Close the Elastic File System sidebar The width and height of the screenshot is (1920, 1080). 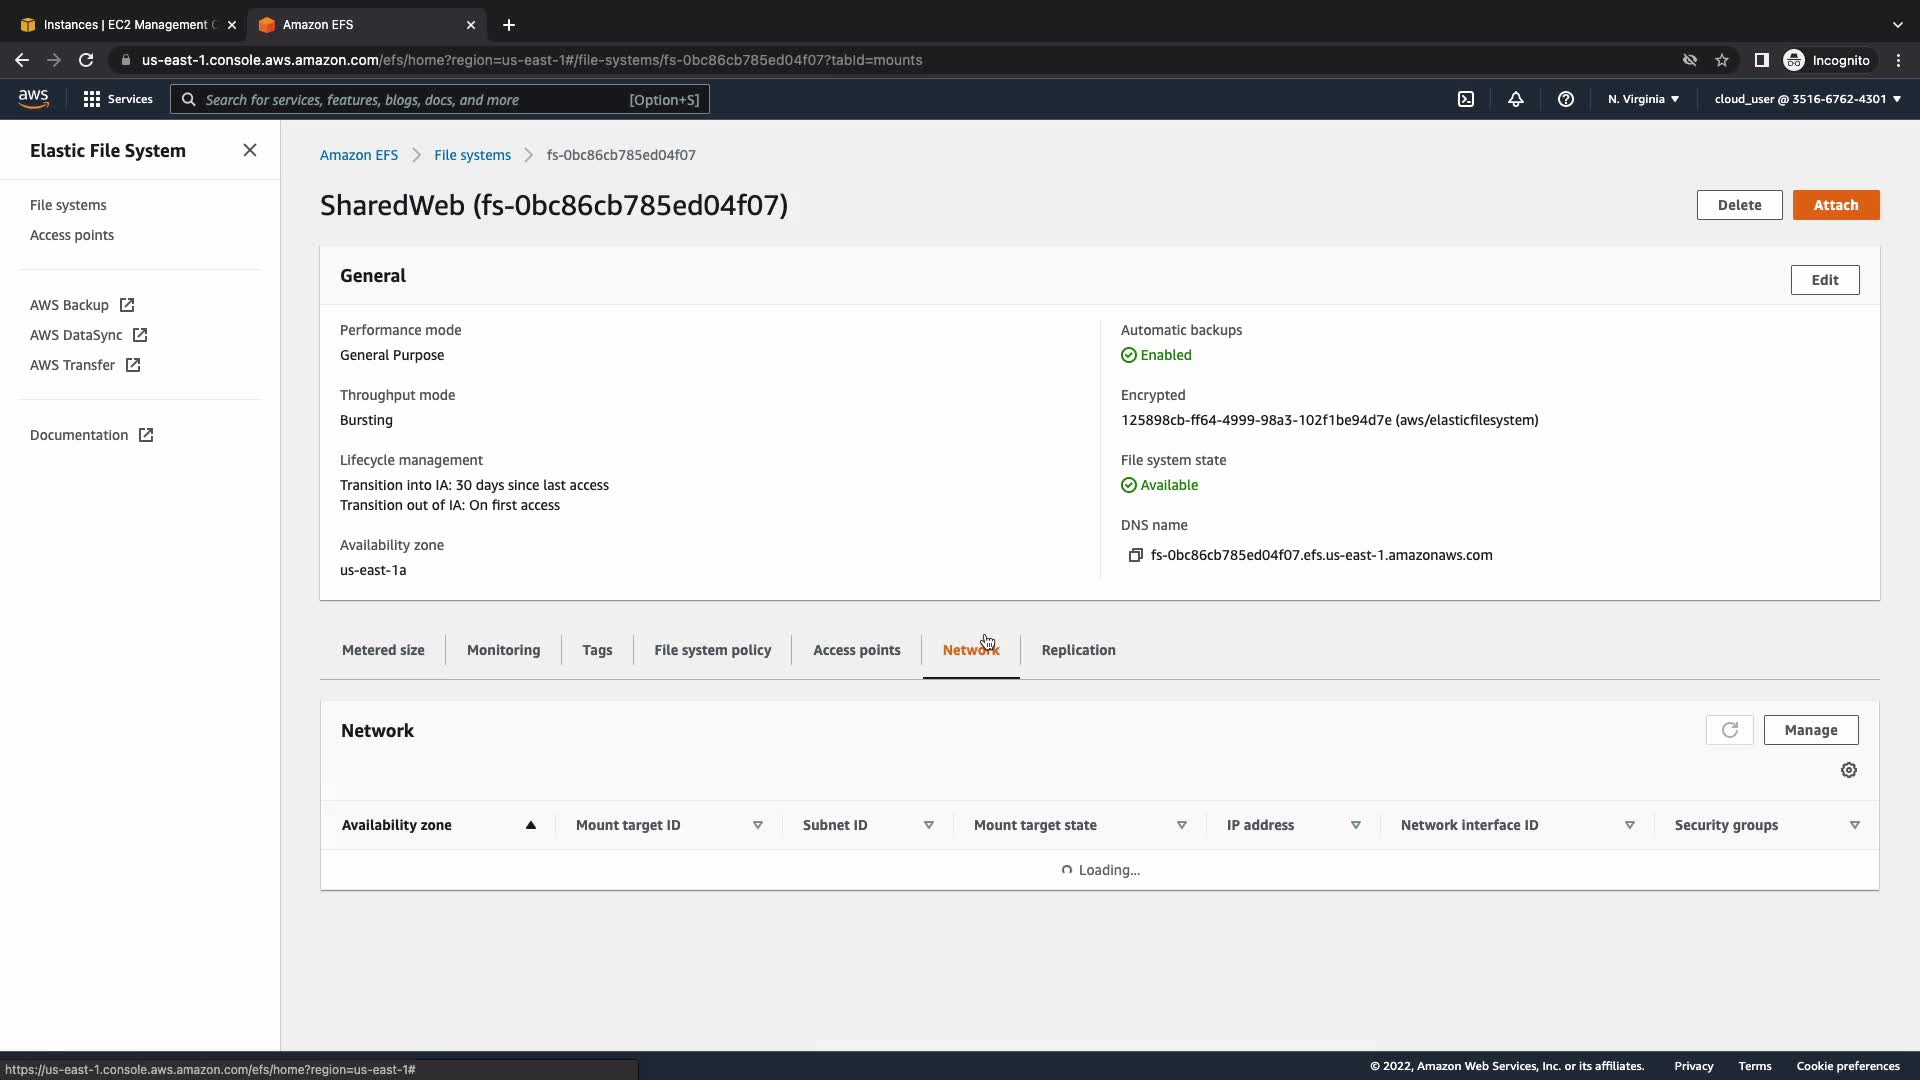click(250, 150)
